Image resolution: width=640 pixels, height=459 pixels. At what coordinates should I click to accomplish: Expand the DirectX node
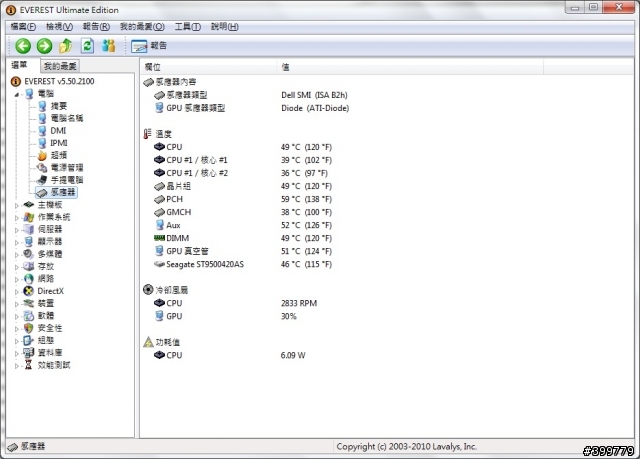(x=16, y=291)
